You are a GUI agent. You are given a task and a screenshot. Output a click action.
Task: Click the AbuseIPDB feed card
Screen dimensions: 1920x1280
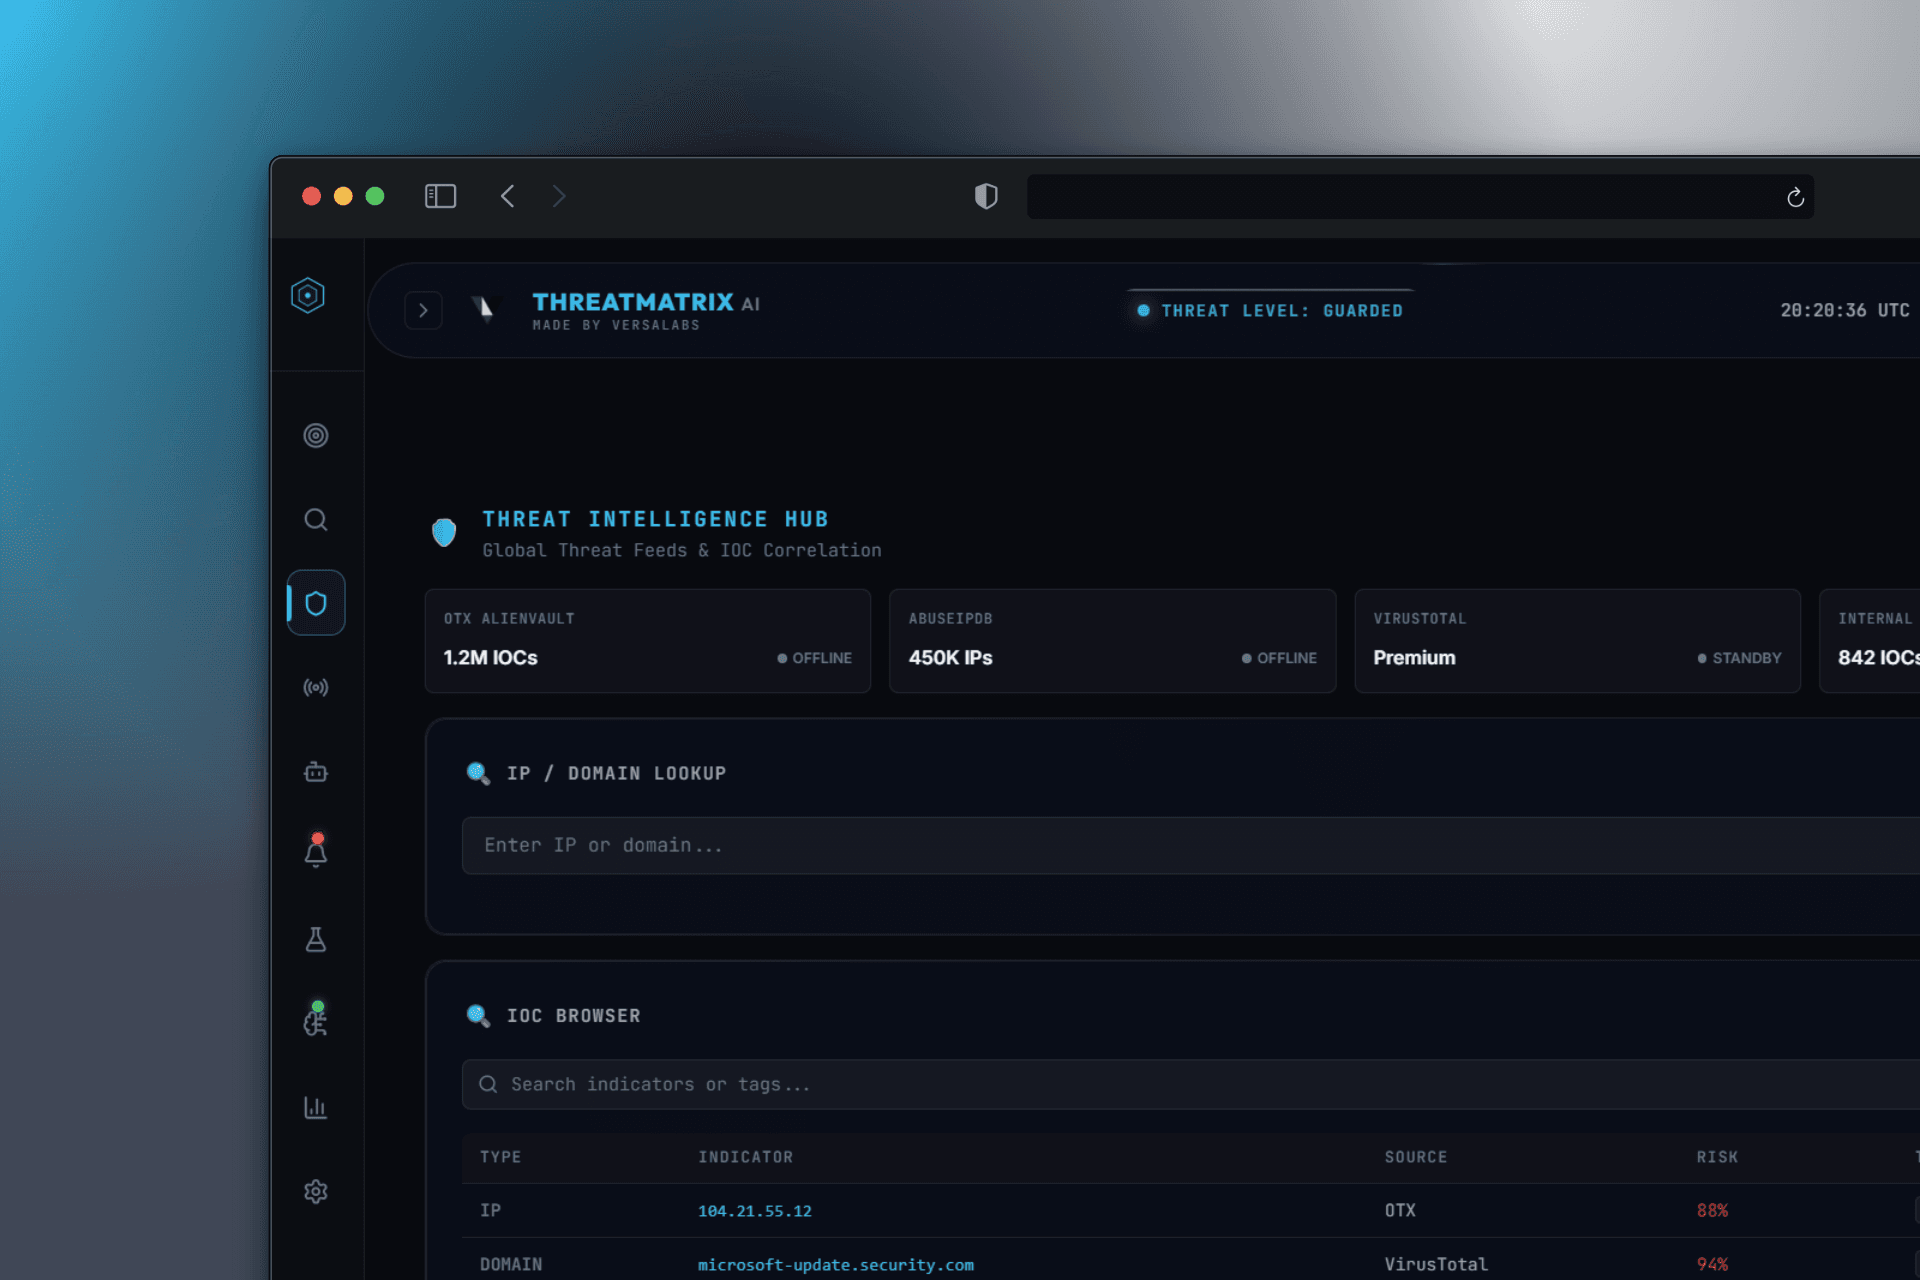pos(1112,641)
